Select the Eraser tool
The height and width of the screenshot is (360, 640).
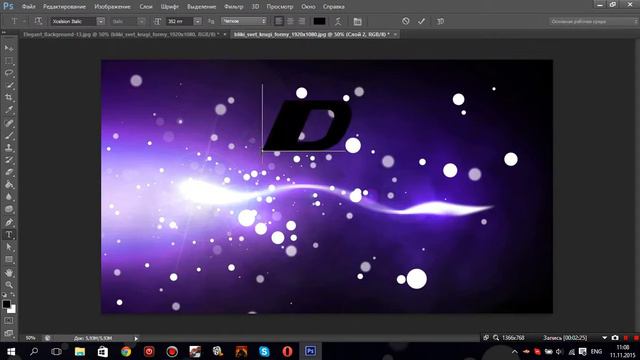point(9,172)
